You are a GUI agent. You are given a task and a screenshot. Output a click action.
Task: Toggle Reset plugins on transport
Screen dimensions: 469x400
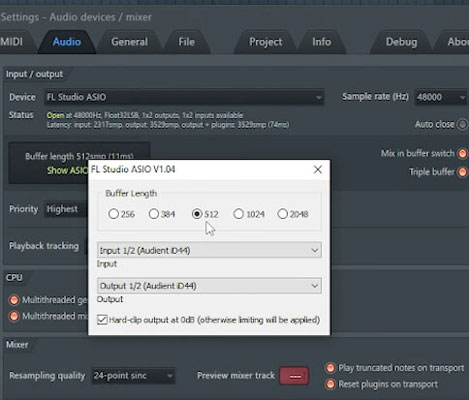pos(330,384)
